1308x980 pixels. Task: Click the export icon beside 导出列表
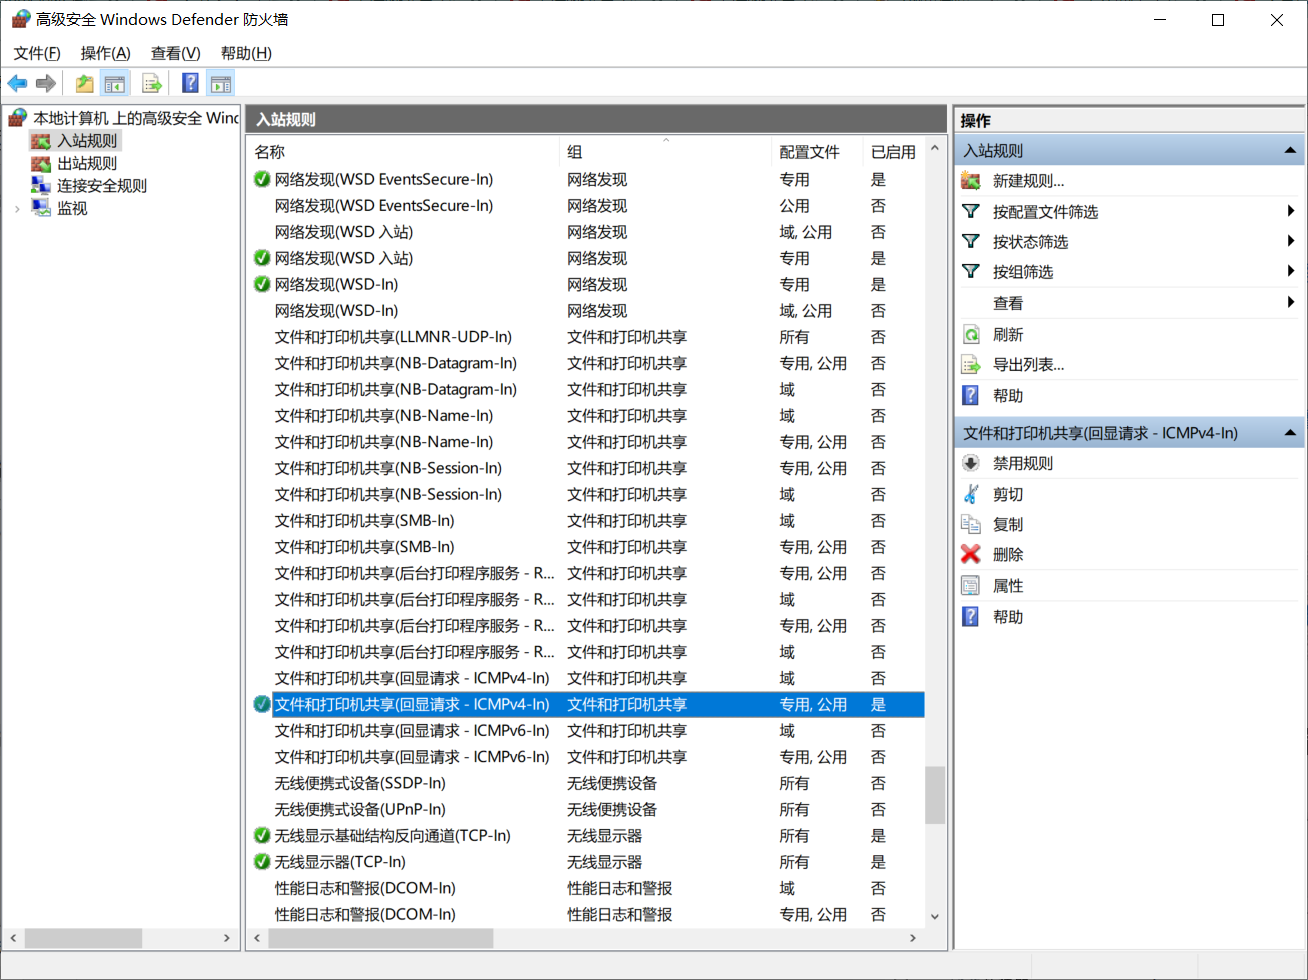(971, 364)
